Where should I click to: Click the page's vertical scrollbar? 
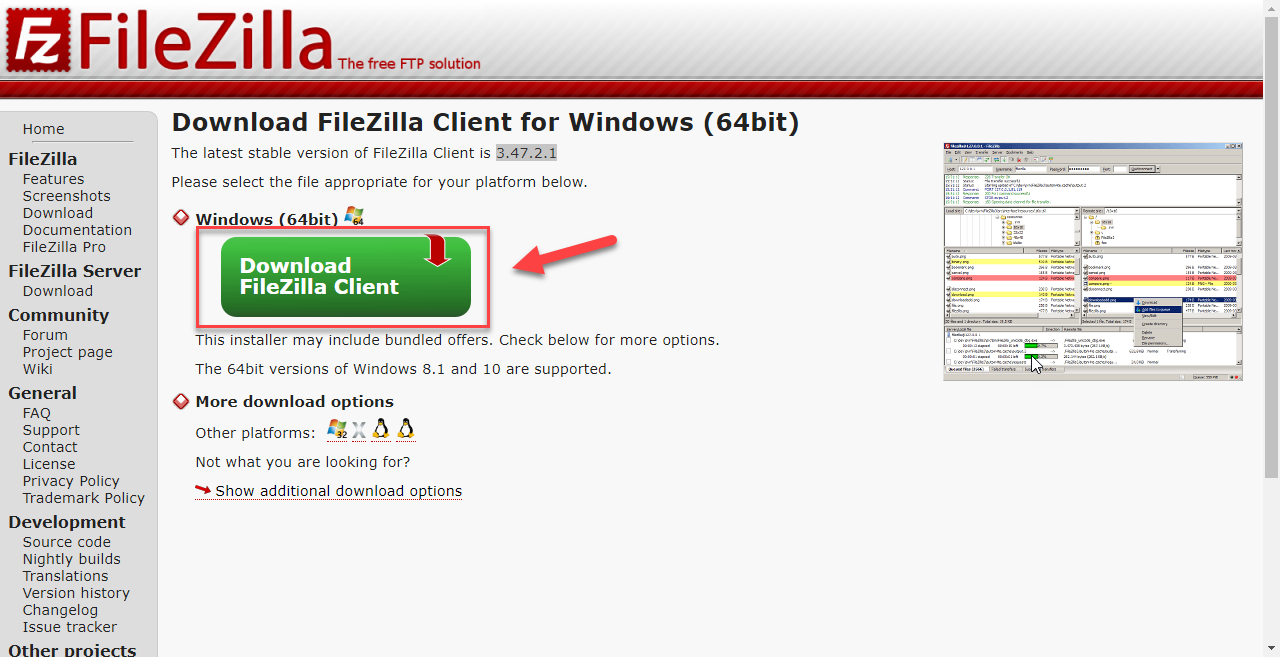tap(1272, 328)
